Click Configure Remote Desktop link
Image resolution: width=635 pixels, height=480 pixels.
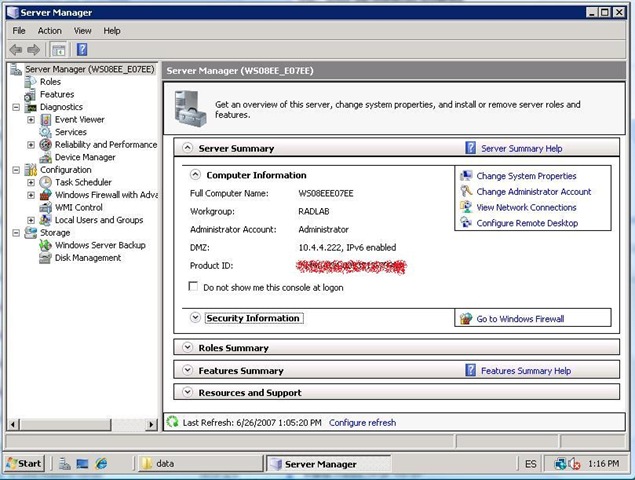pos(526,223)
